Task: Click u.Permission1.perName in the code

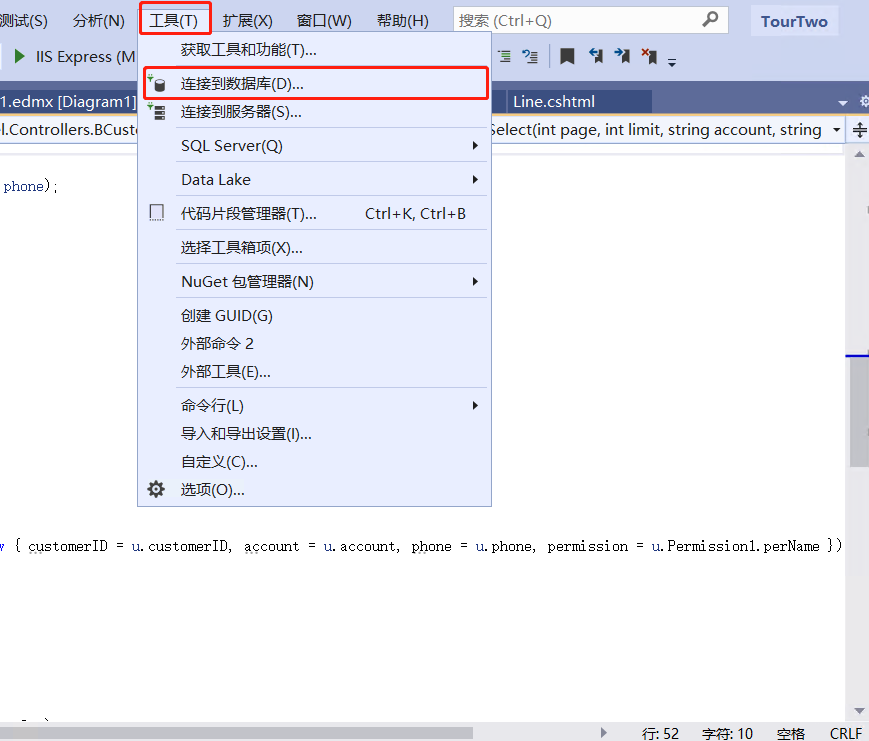Action: tap(735, 546)
